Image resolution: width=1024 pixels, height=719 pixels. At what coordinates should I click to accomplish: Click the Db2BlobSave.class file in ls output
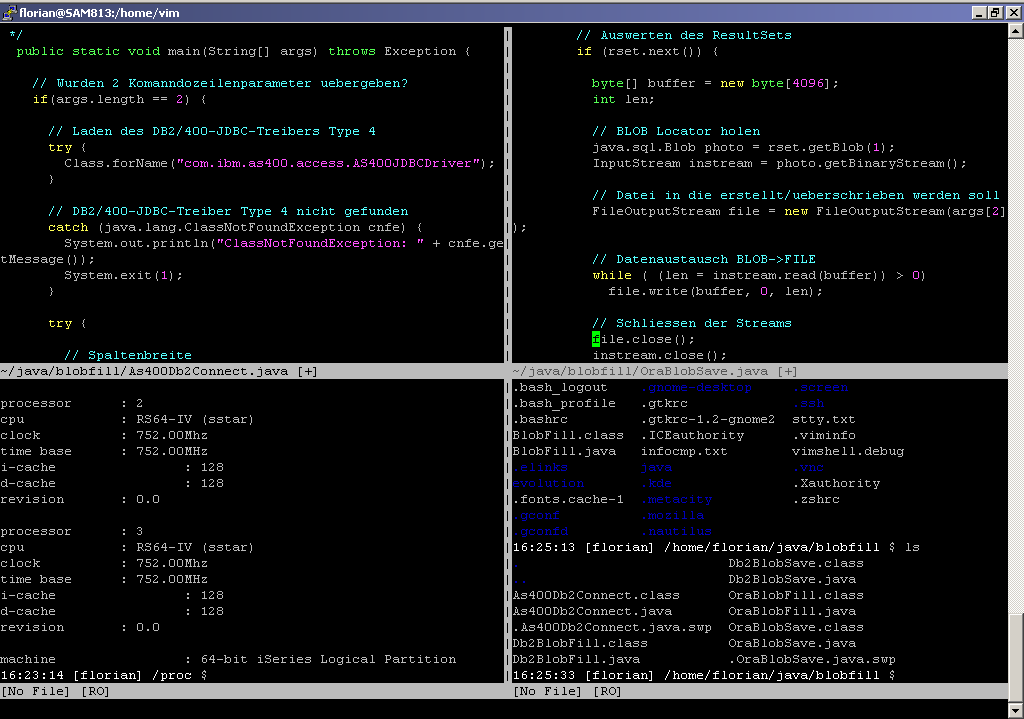tap(795, 564)
